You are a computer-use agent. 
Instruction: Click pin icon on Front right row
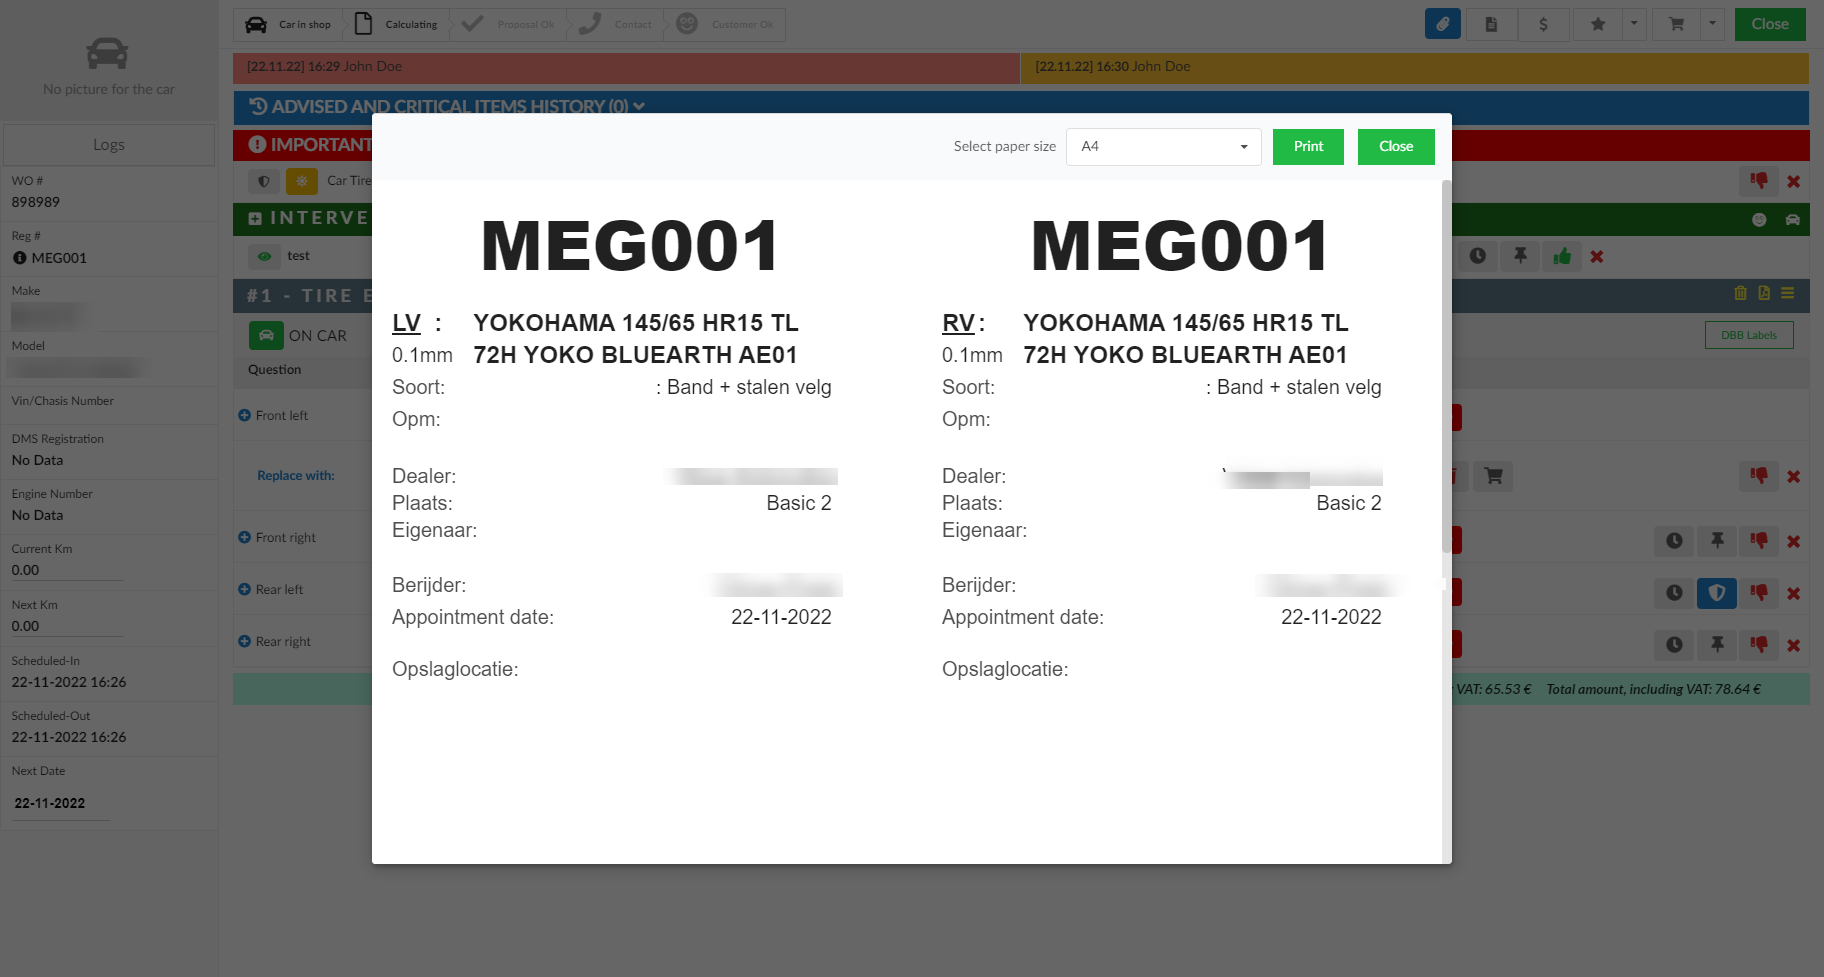1717,541
